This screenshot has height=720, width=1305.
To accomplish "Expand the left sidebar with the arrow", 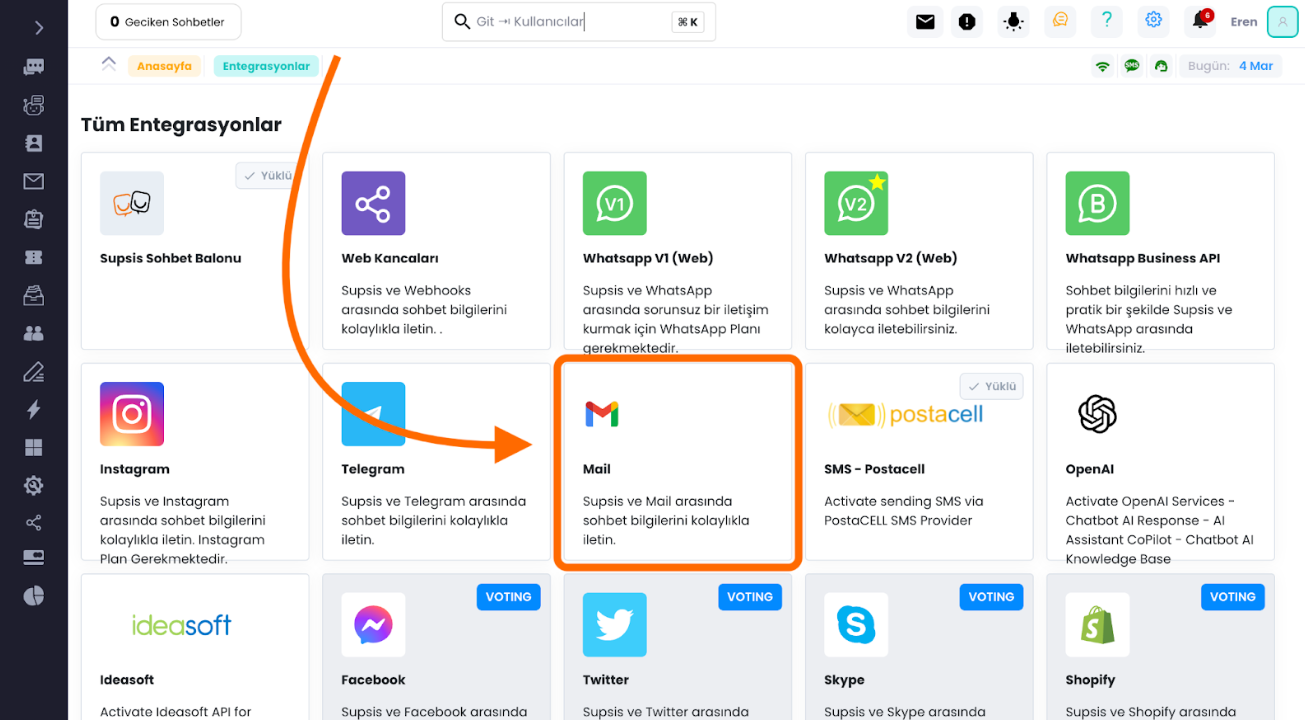I will [38, 28].
